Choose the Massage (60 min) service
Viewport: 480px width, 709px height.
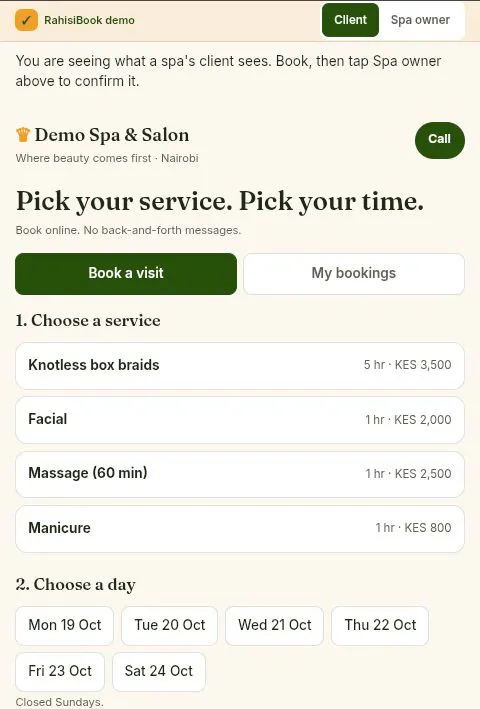(x=240, y=474)
